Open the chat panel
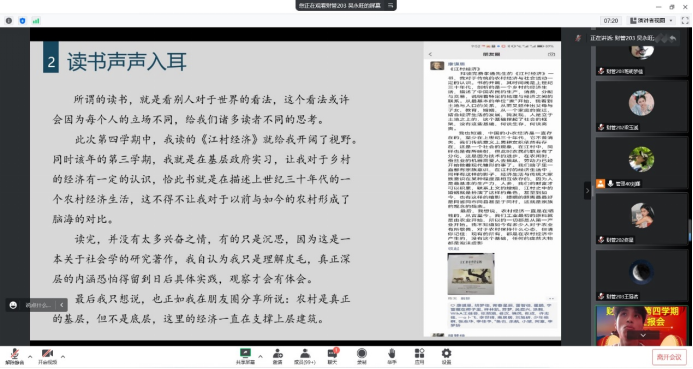693x369 pixels. pyautogui.click(x=332, y=356)
